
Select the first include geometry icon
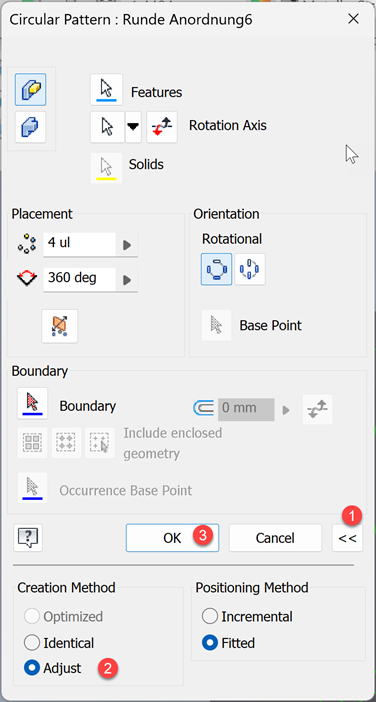32,442
